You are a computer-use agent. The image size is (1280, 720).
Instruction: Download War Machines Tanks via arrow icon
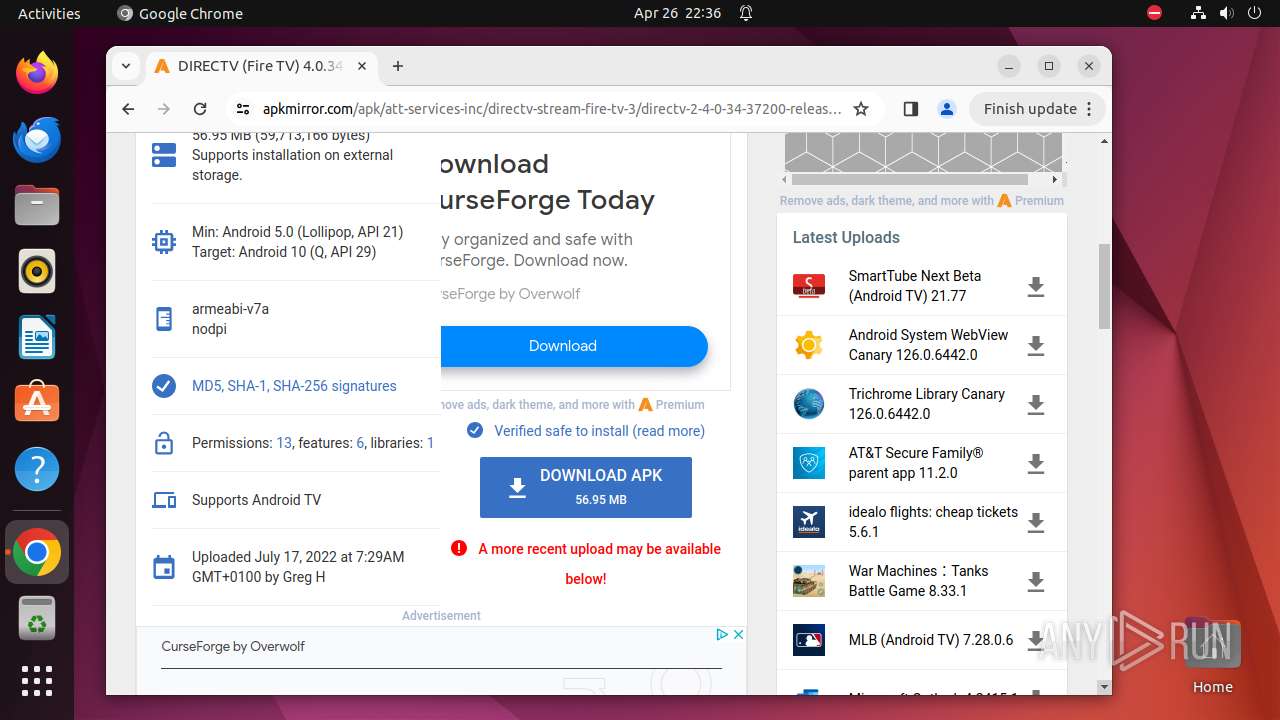pos(1036,582)
